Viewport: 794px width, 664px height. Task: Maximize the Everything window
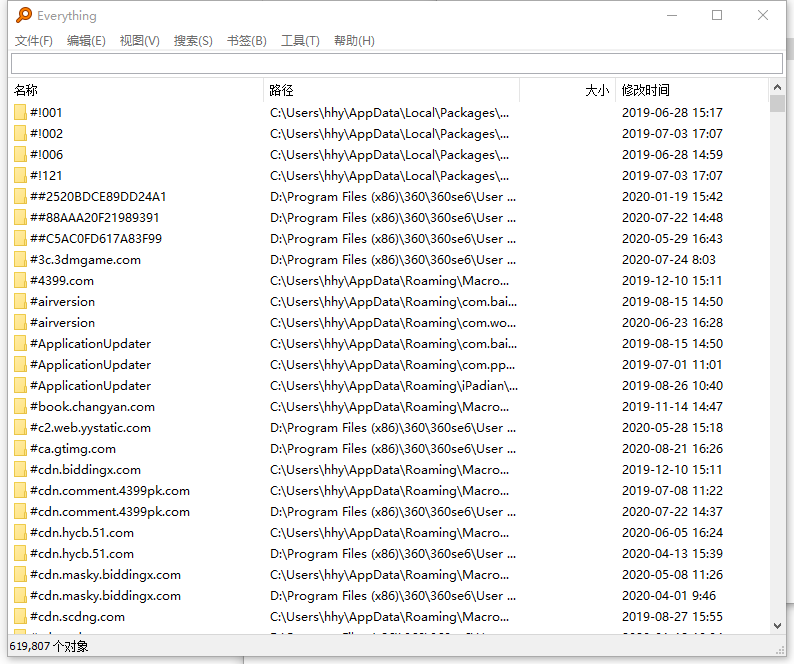[717, 15]
